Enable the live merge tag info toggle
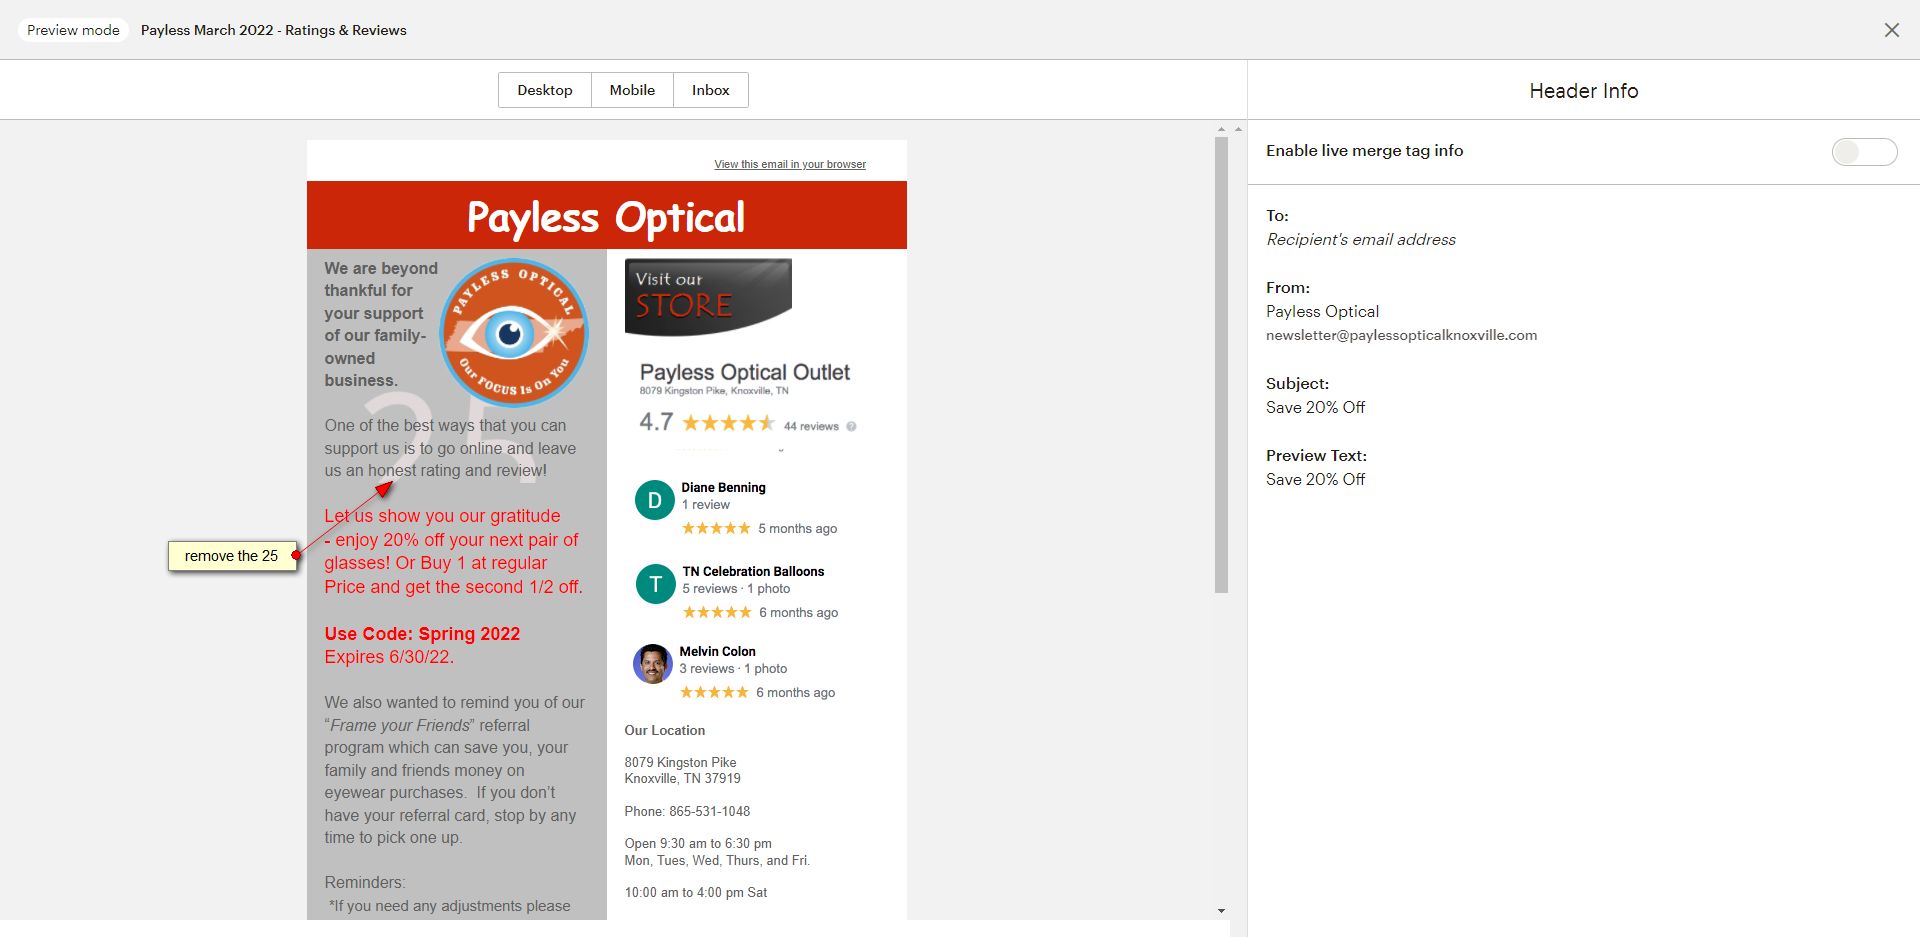The image size is (1920, 937). (x=1864, y=151)
